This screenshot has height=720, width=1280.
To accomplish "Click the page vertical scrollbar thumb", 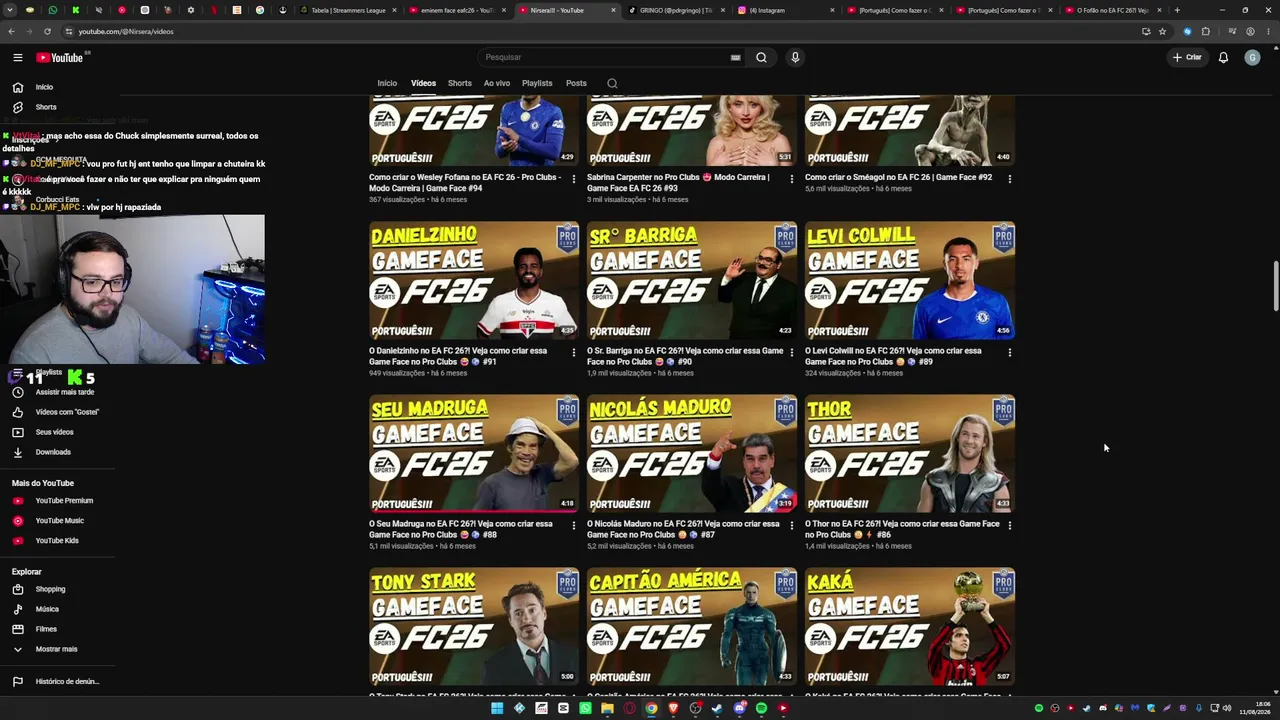I will [1275, 287].
